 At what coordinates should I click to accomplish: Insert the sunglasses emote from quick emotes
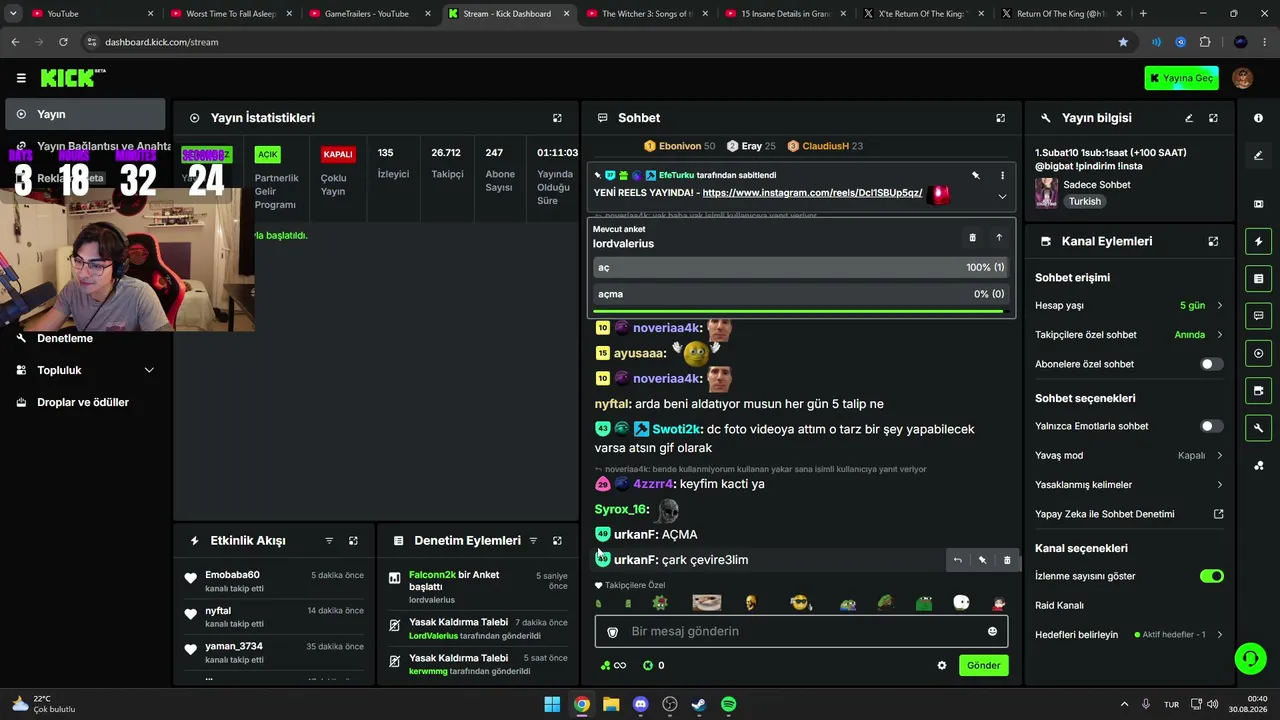(800, 603)
